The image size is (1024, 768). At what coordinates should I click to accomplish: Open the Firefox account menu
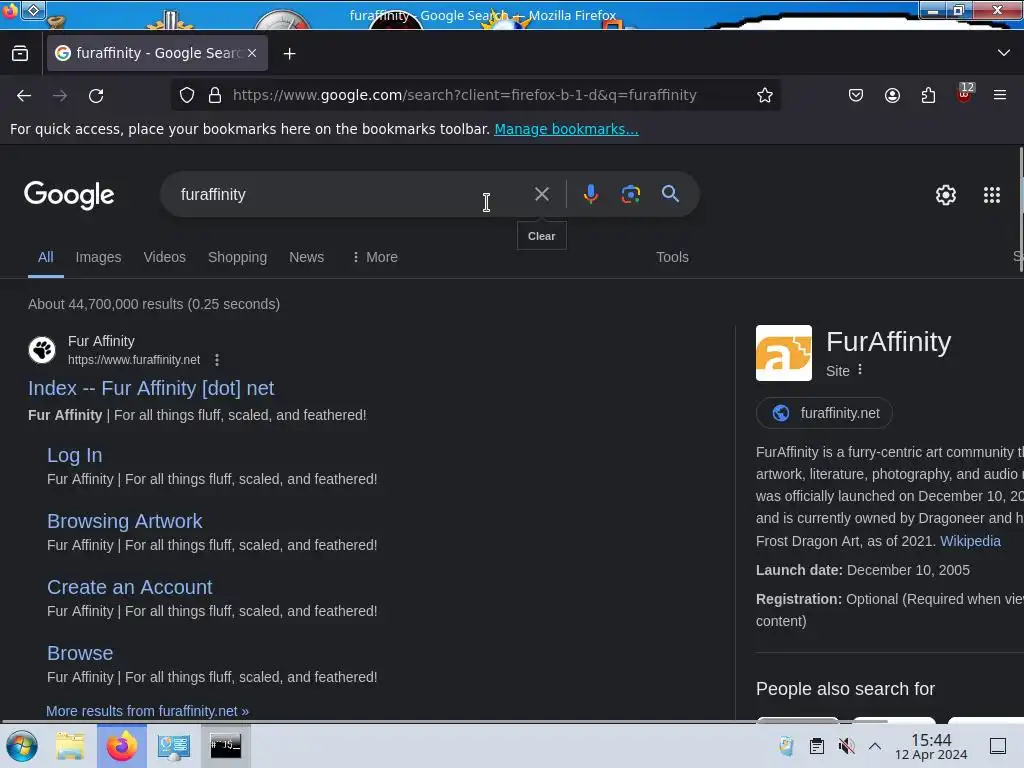892,95
